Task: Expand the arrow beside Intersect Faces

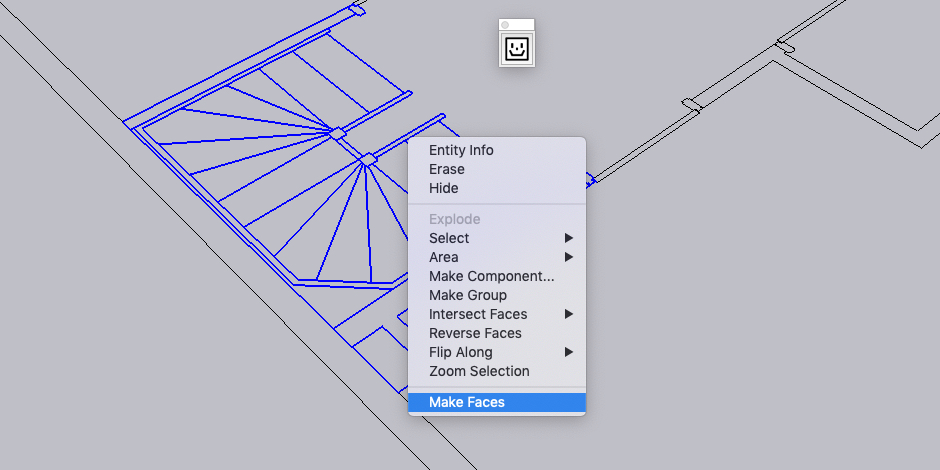Action: click(x=569, y=314)
